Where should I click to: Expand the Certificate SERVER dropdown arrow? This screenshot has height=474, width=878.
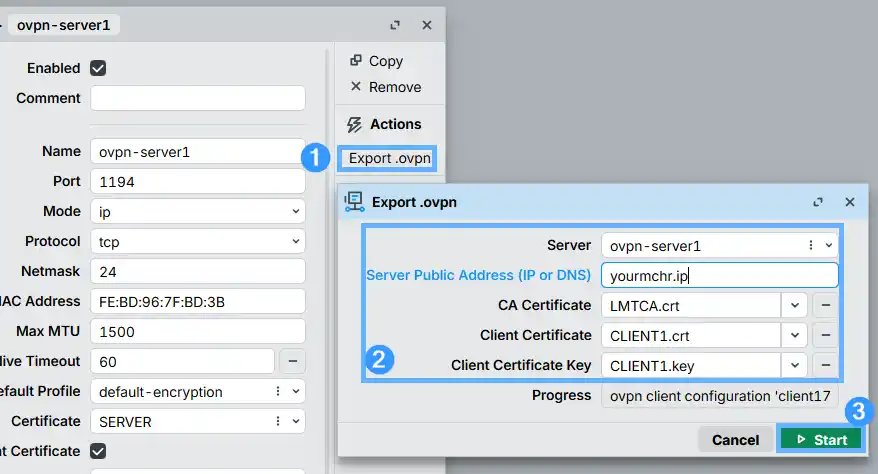[x=296, y=421]
